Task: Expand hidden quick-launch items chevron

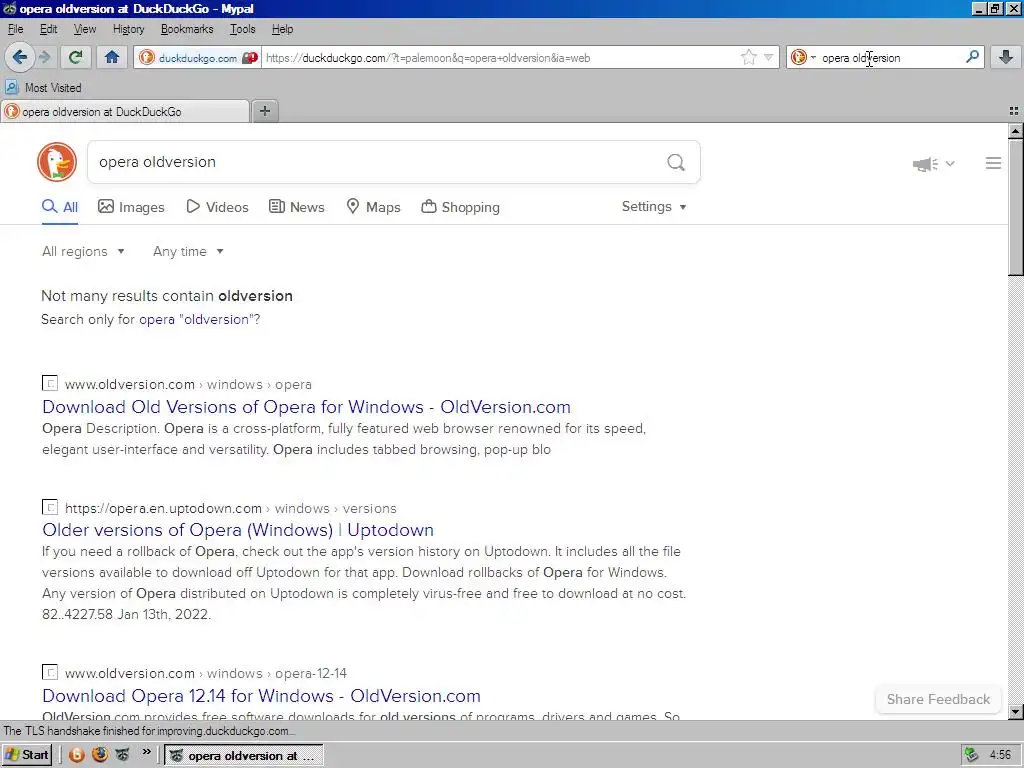Action: (146, 752)
